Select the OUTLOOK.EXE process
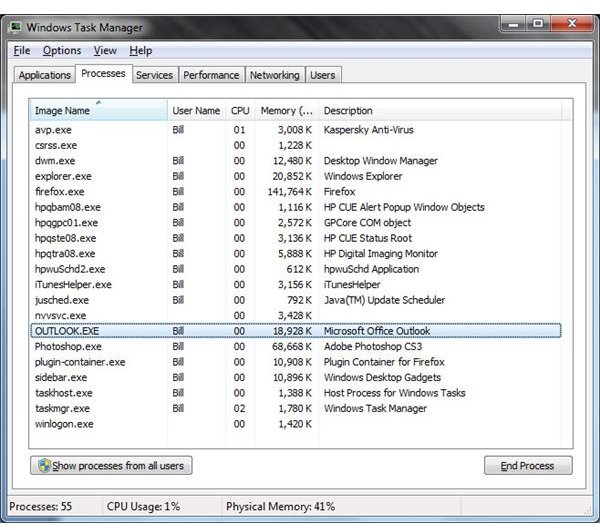This screenshot has width=600, height=530. (295, 331)
